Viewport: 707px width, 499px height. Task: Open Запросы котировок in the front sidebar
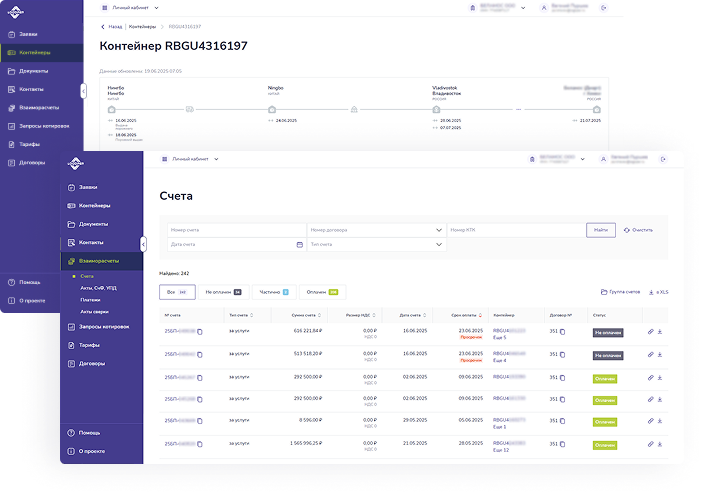point(104,326)
